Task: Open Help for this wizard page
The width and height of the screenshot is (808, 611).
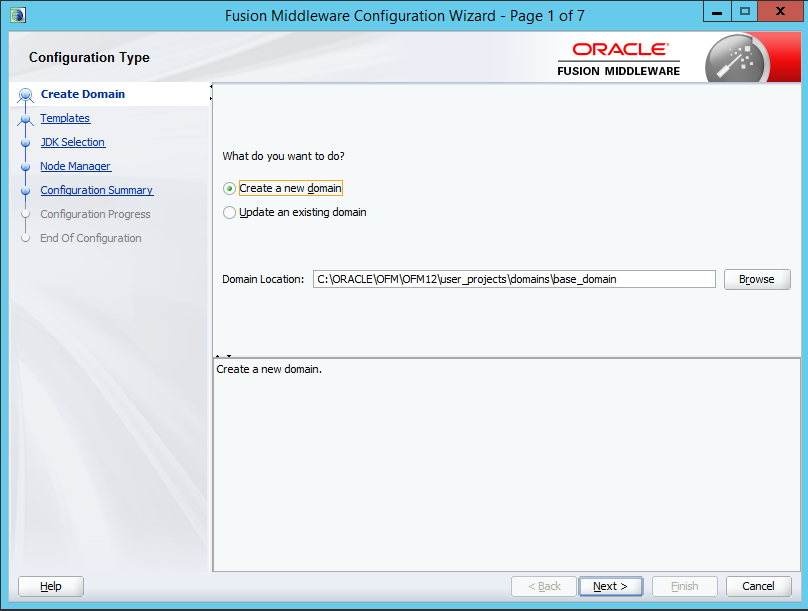Action: click(x=51, y=586)
